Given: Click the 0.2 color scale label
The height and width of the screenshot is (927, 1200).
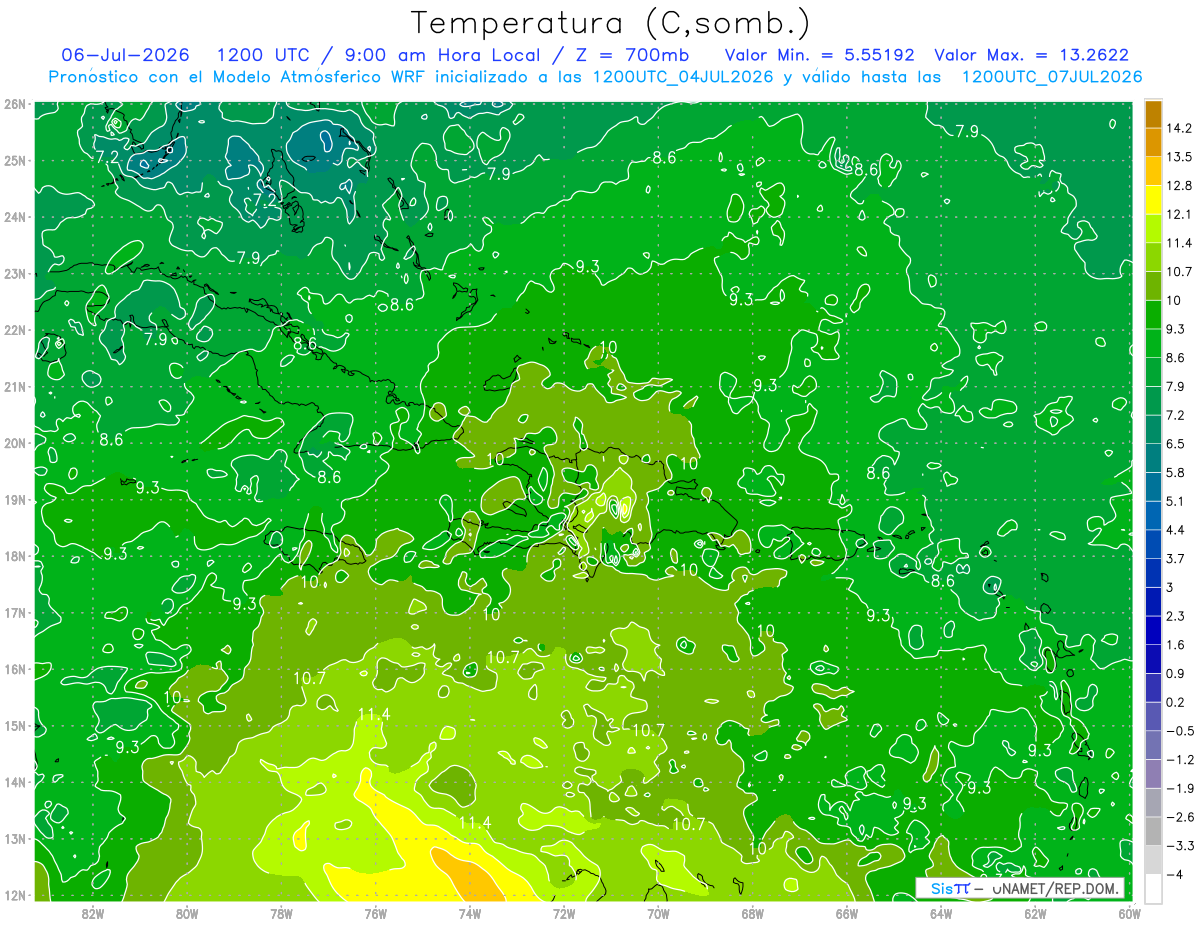Looking at the screenshot, I should (x=1176, y=702).
